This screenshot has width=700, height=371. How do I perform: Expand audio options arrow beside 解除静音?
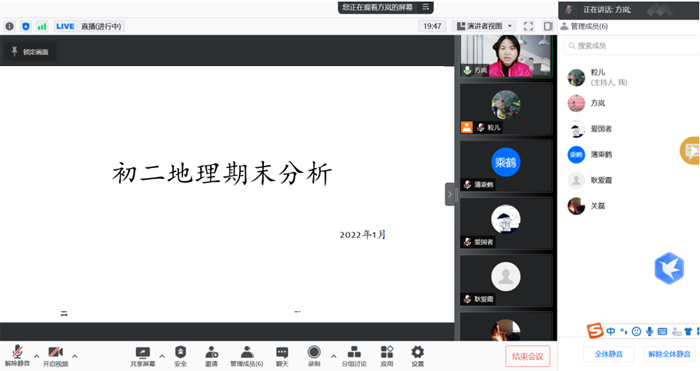37,356
